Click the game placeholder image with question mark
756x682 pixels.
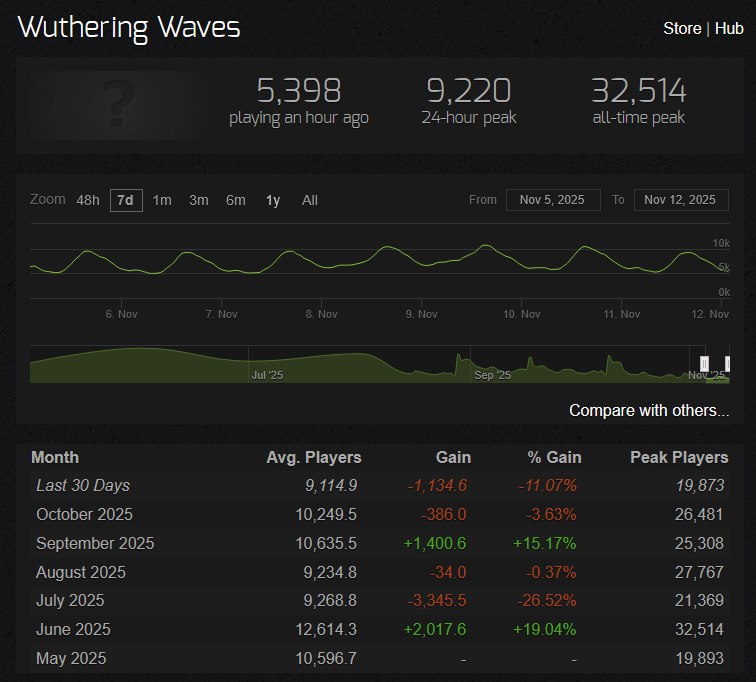click(120, 105)
